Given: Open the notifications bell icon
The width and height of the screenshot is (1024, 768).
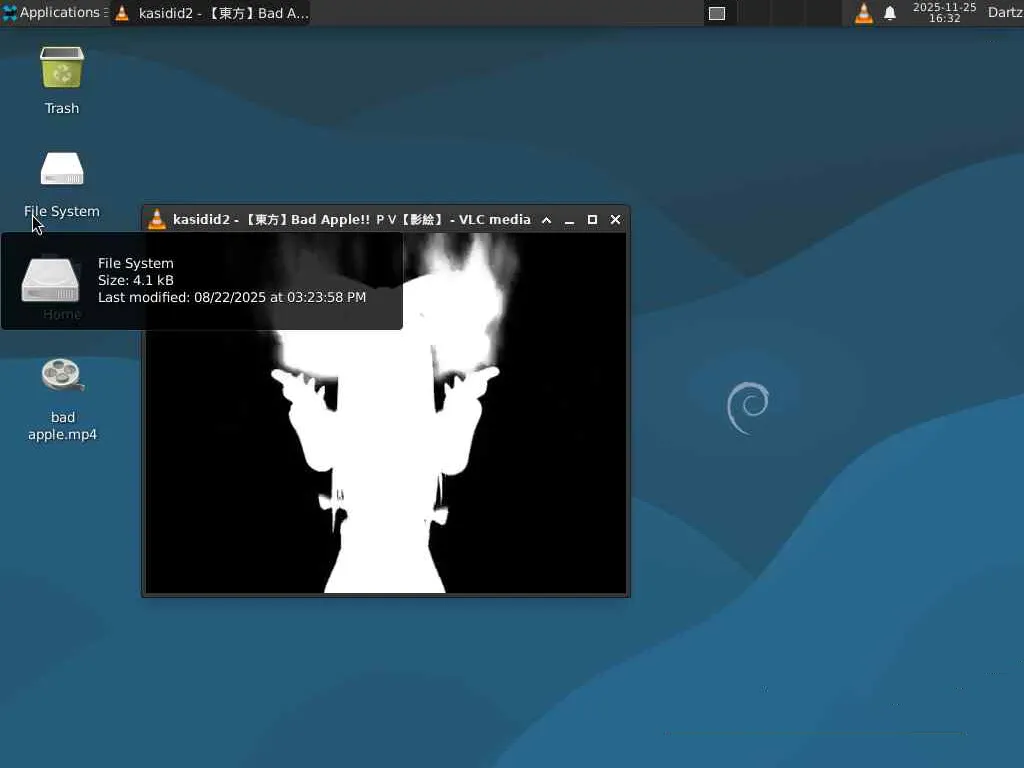Looking at the screenshot, I should 889,13.
